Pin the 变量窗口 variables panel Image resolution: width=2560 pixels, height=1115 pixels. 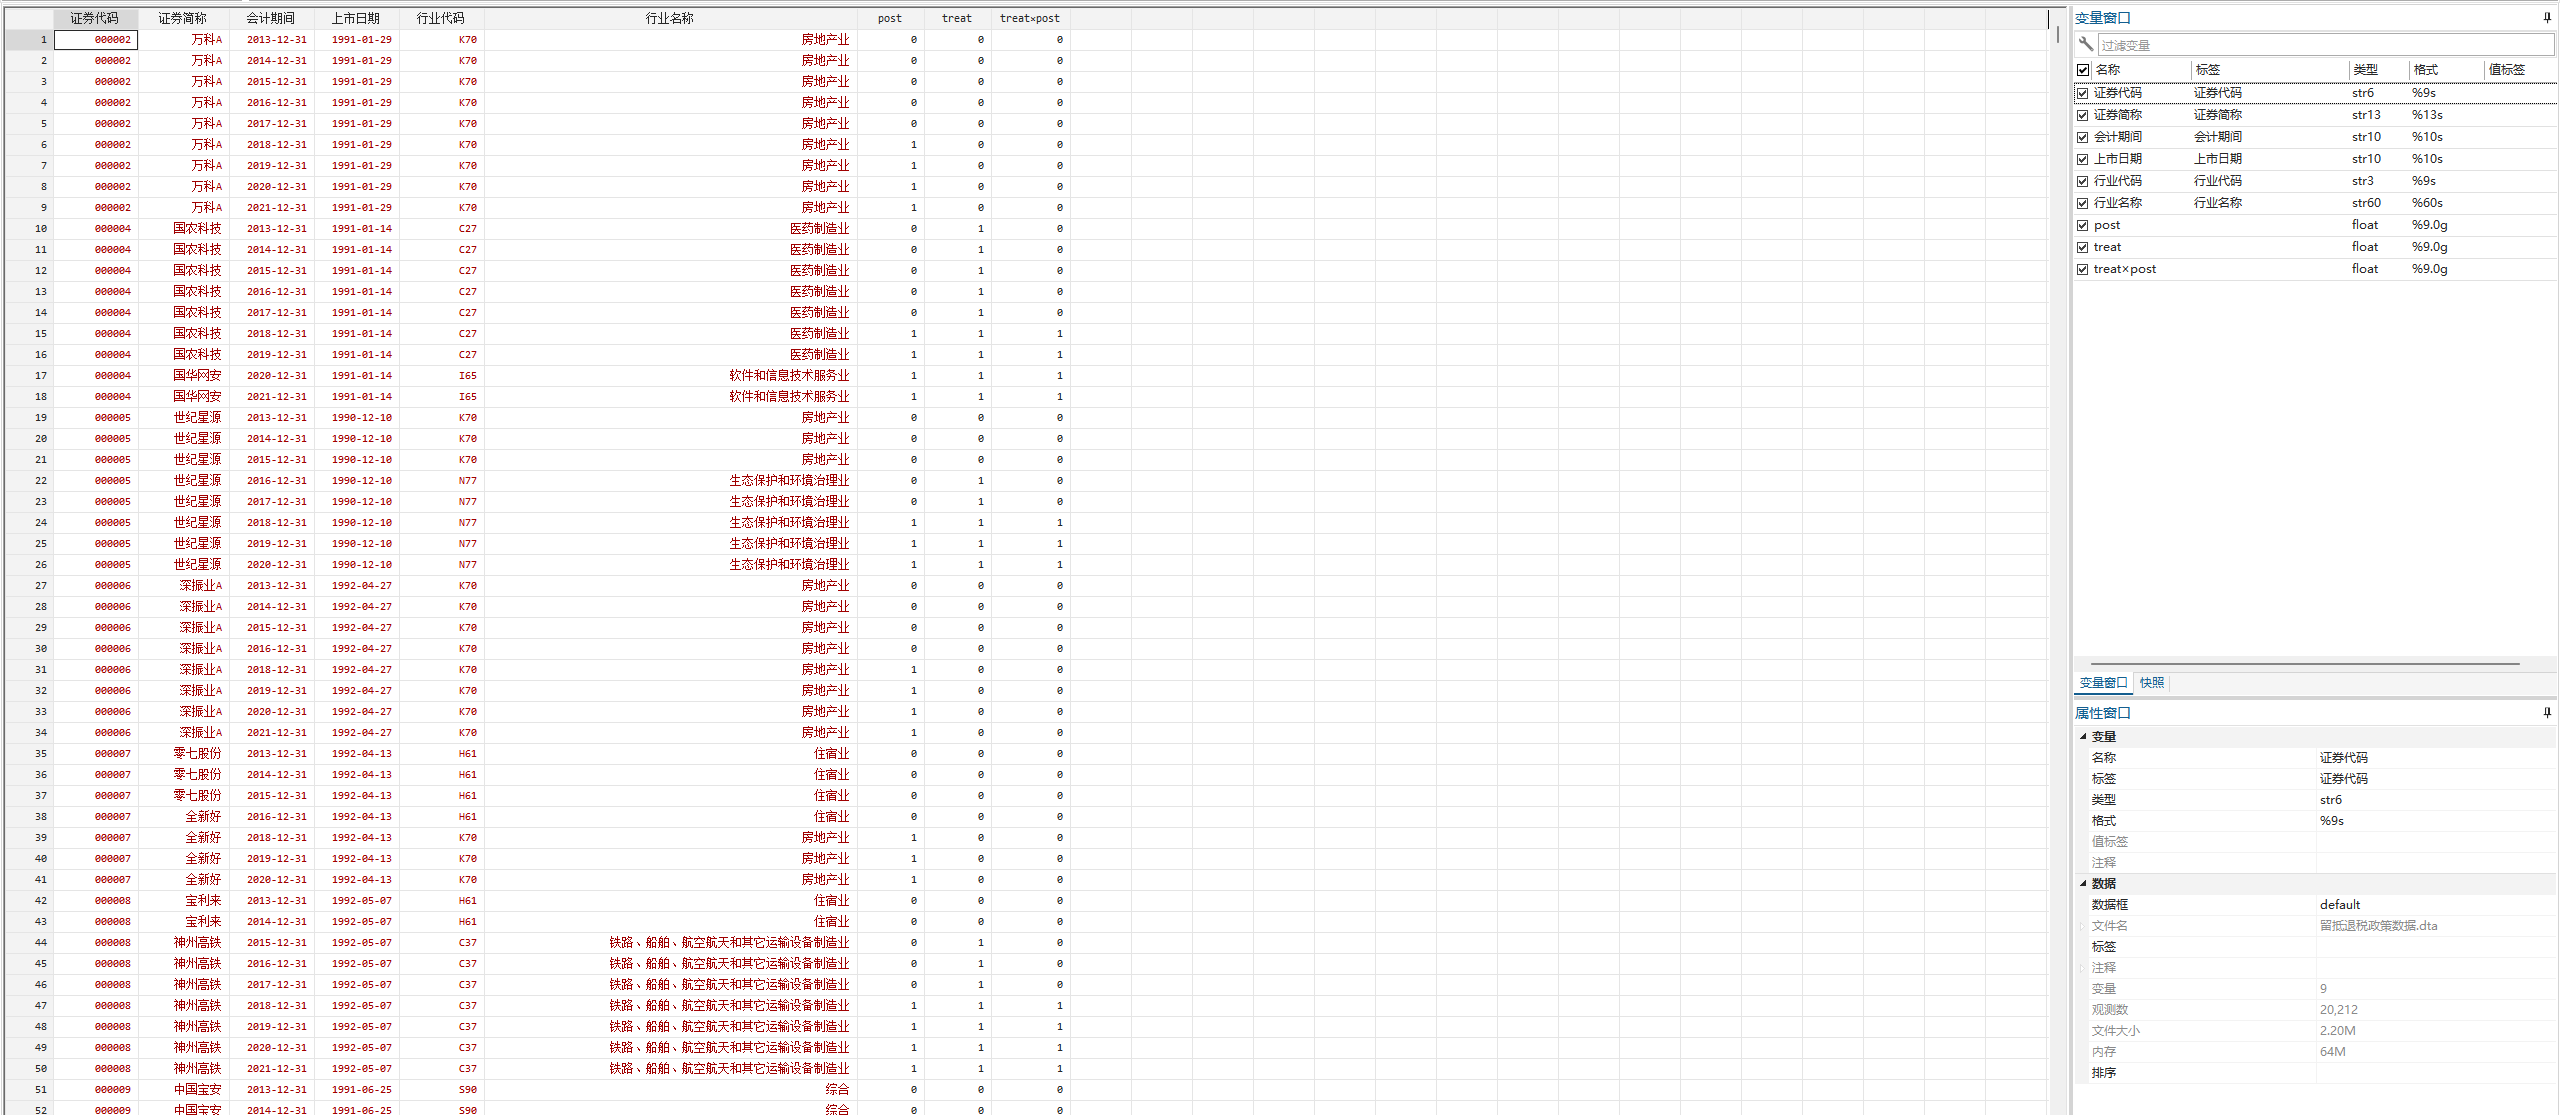pyautogui.click(x=2546, y=17)
